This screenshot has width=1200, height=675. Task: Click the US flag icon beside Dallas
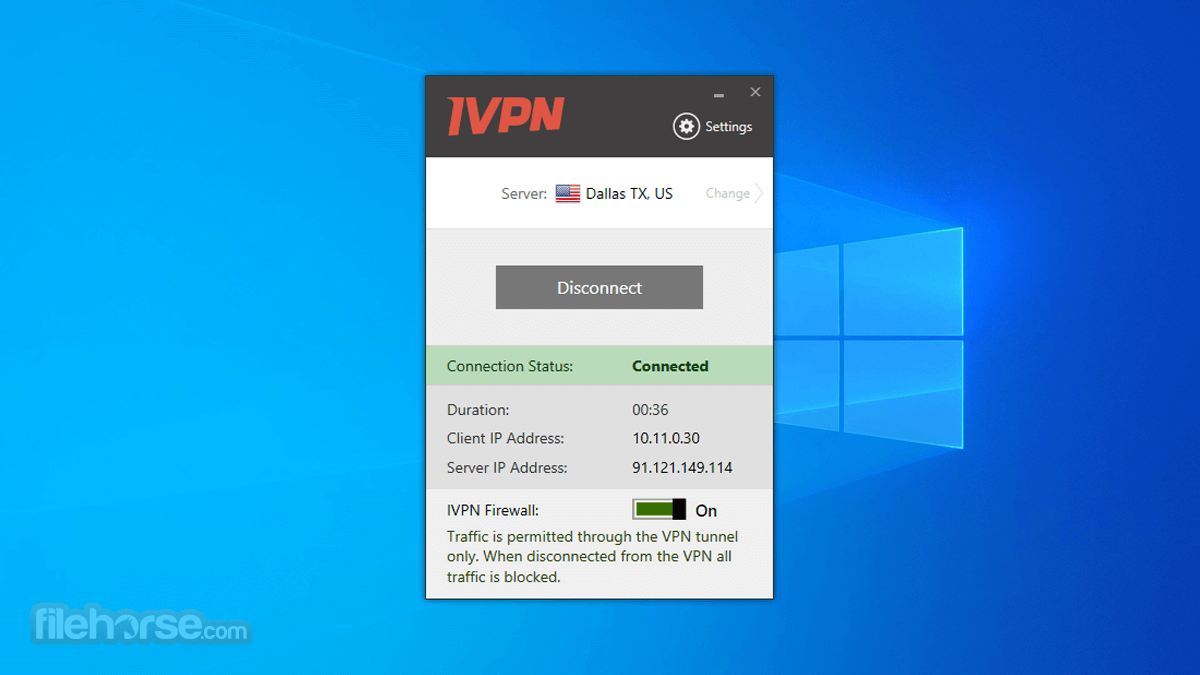[568, 194]
